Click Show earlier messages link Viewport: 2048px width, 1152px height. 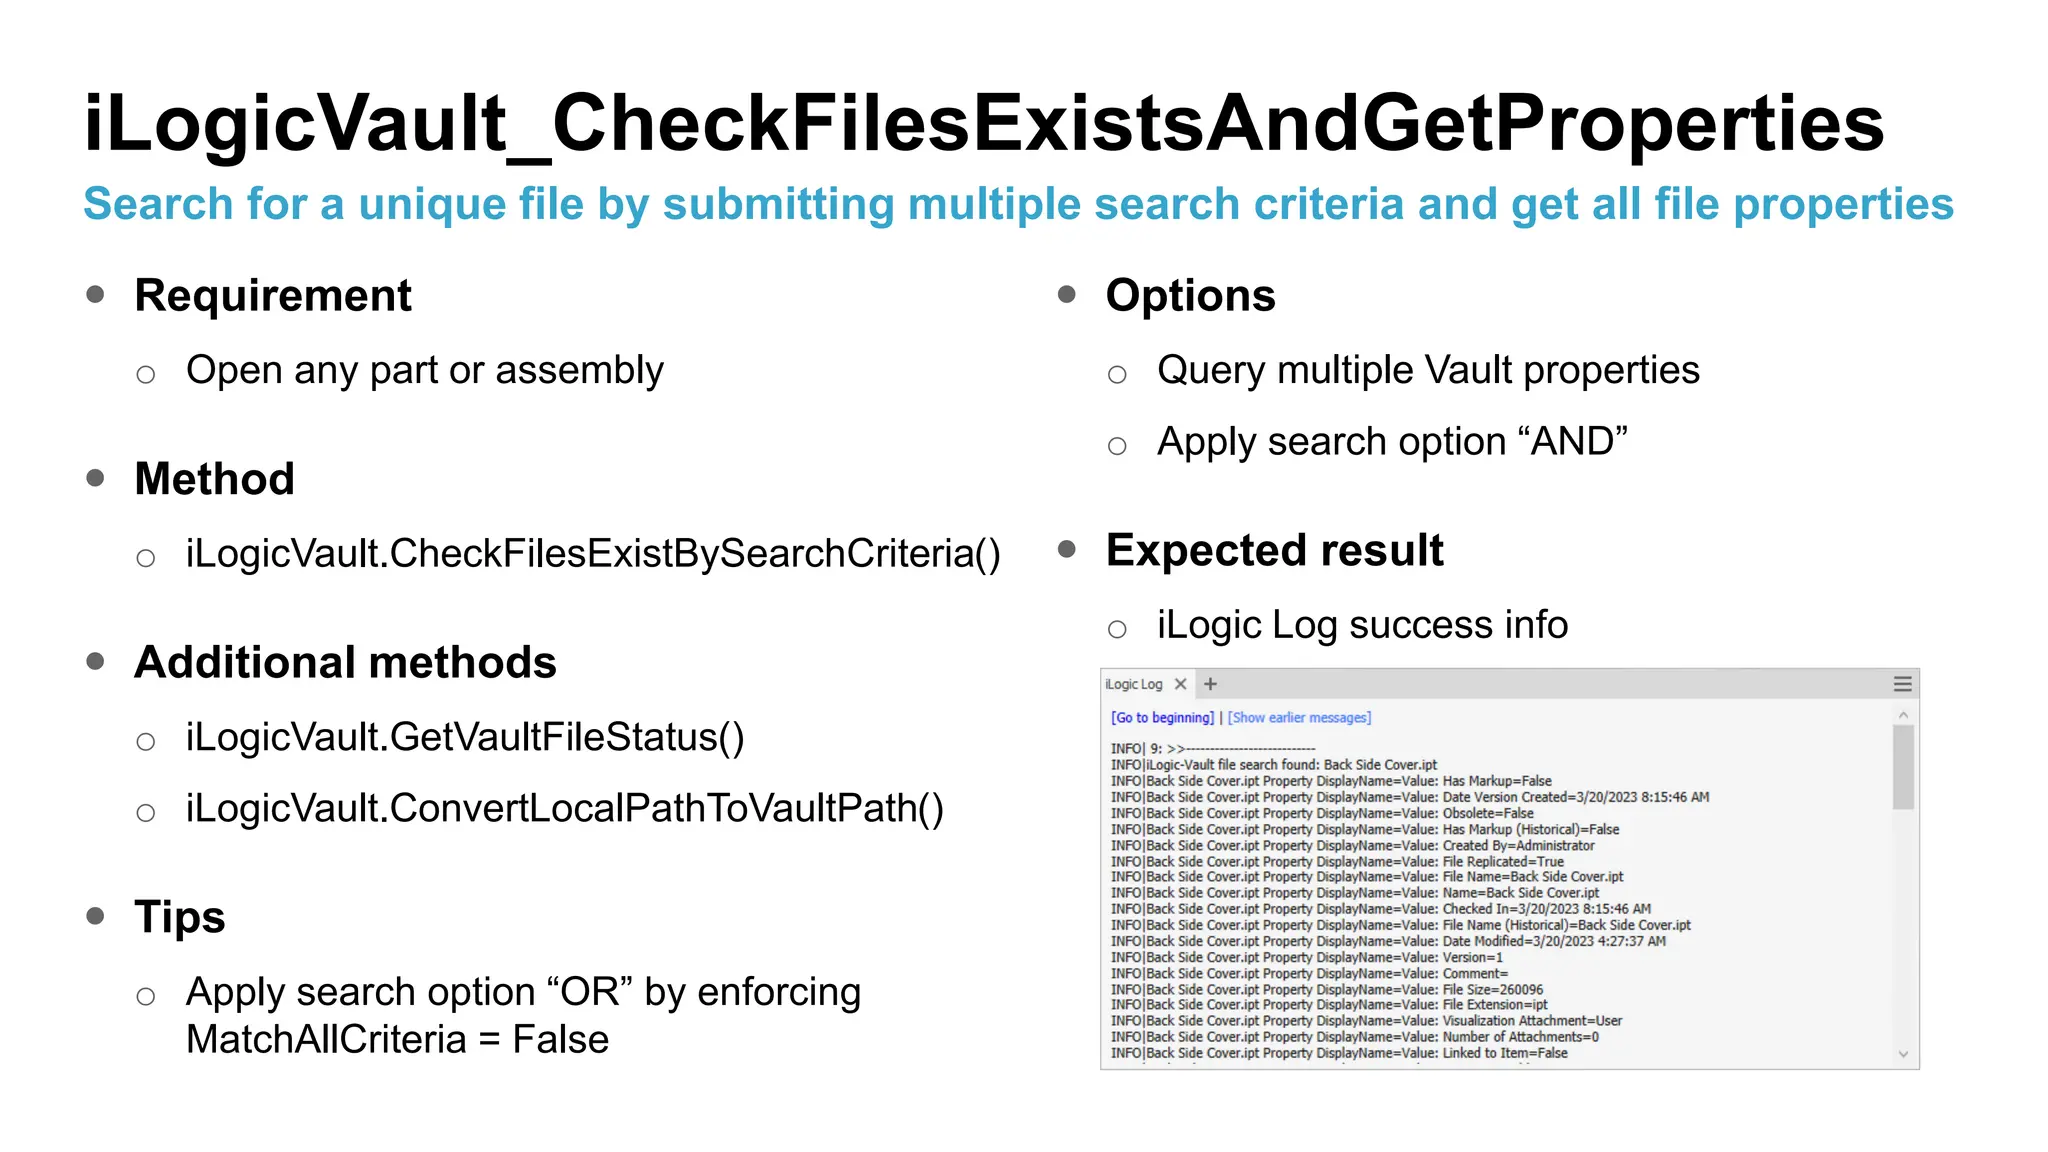click(x=1299, y=718)
